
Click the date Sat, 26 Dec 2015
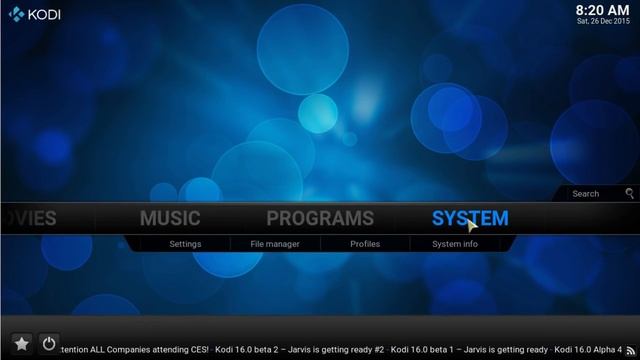click(603, 21)
